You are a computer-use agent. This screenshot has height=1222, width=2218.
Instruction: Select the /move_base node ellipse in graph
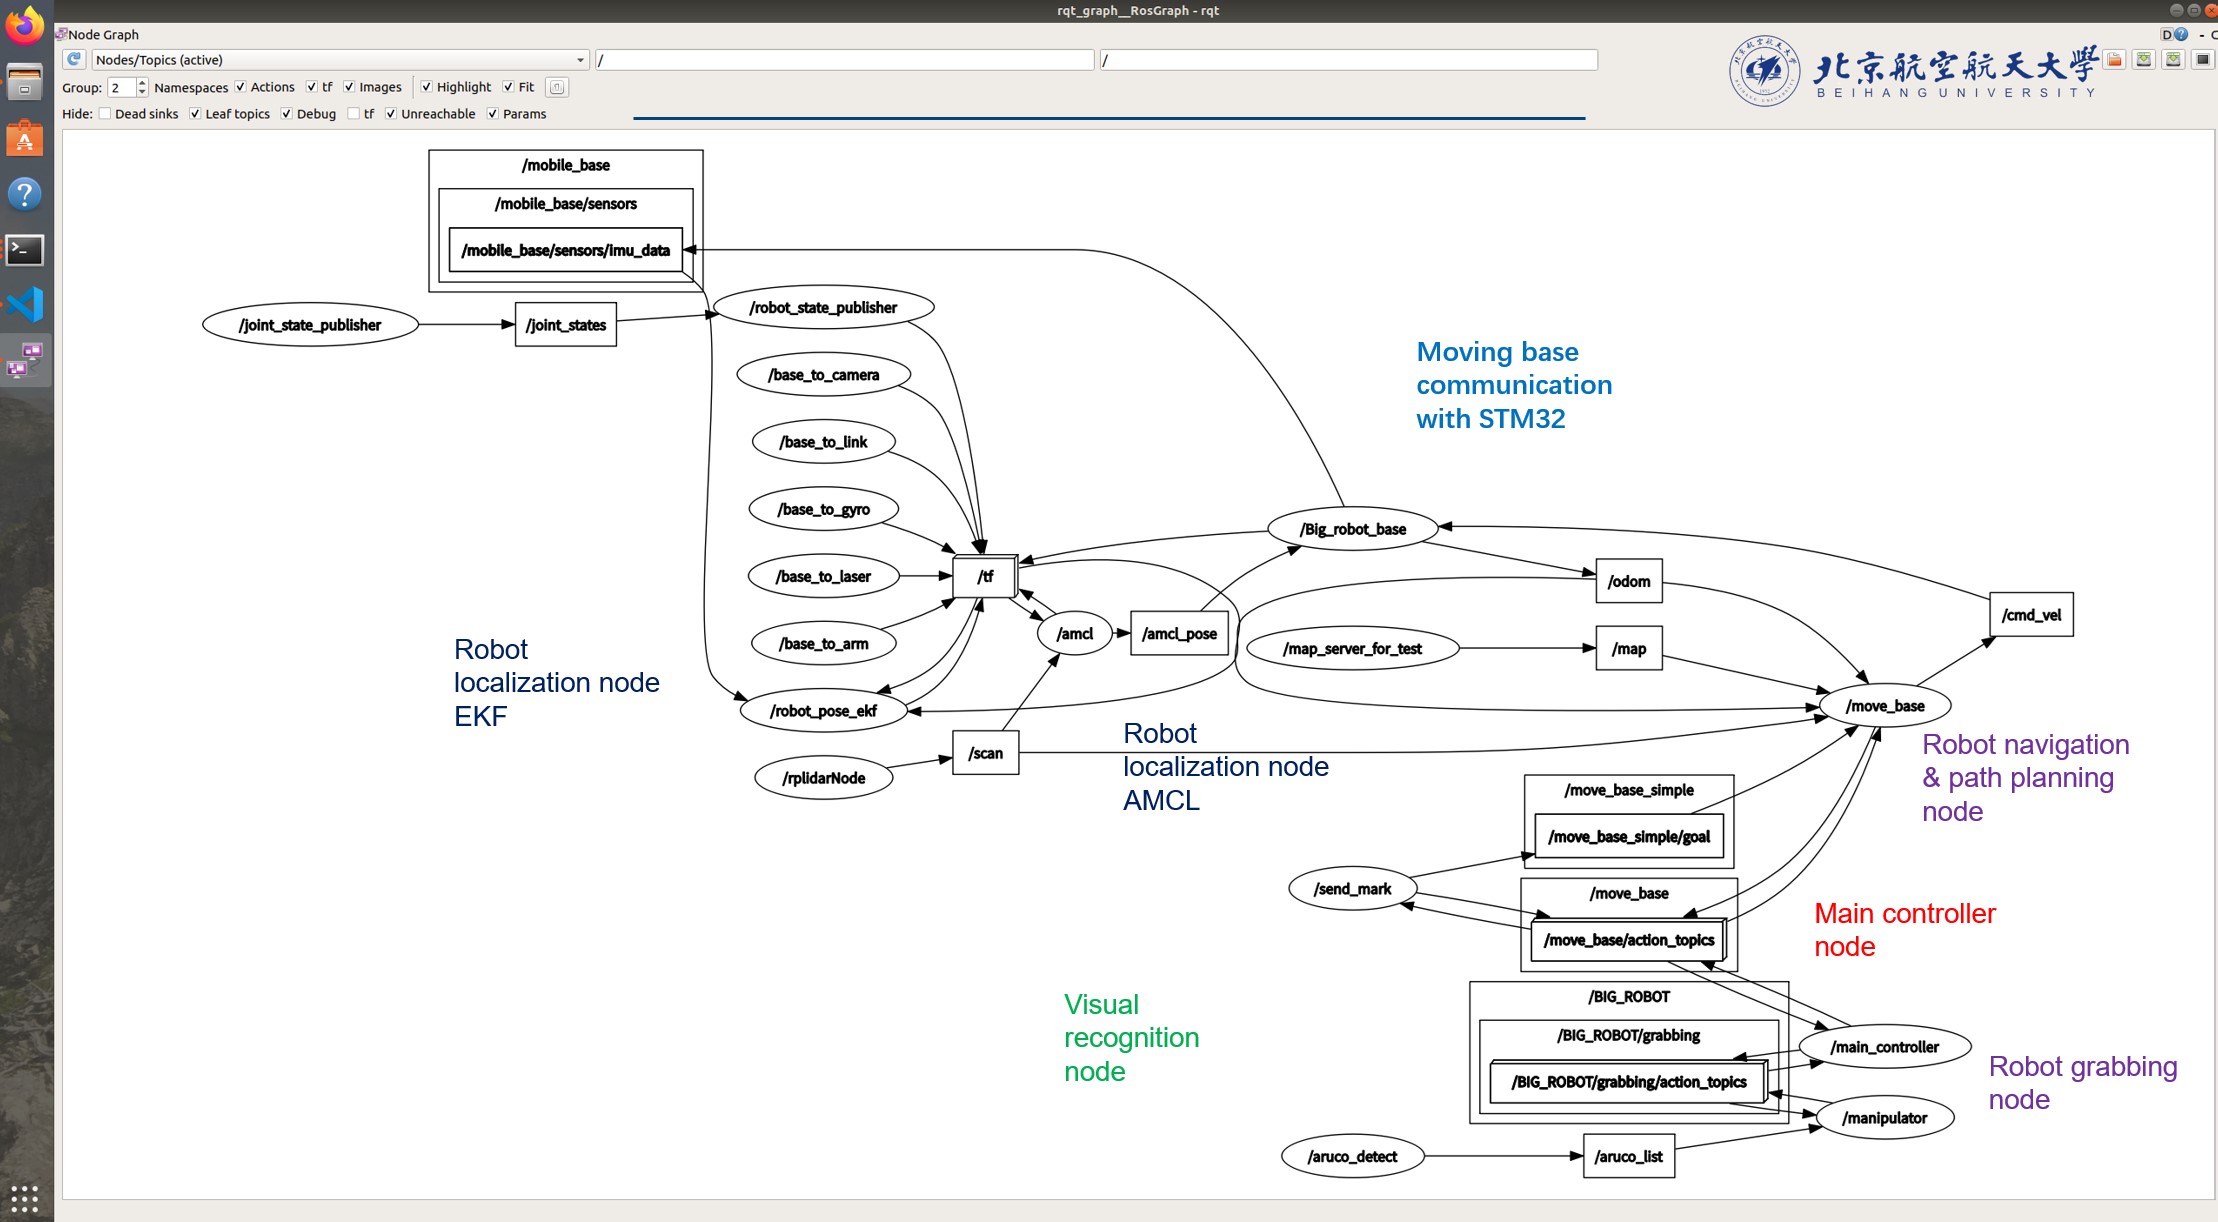point(1884,706)
